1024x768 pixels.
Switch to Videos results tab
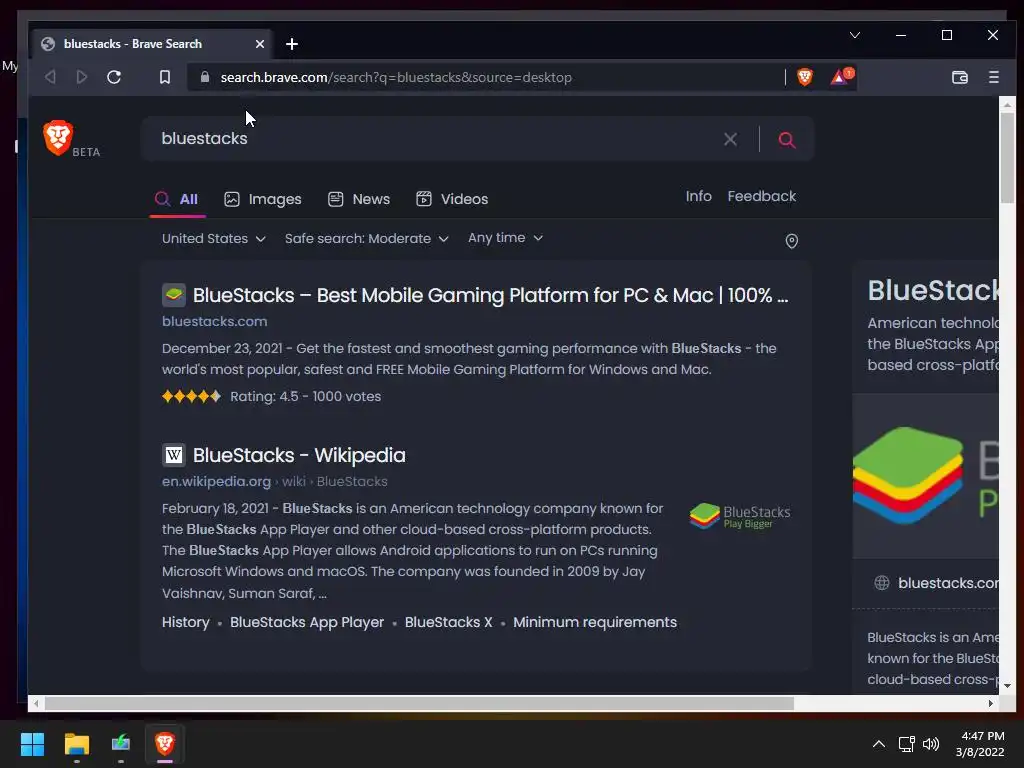click(452, 199)
